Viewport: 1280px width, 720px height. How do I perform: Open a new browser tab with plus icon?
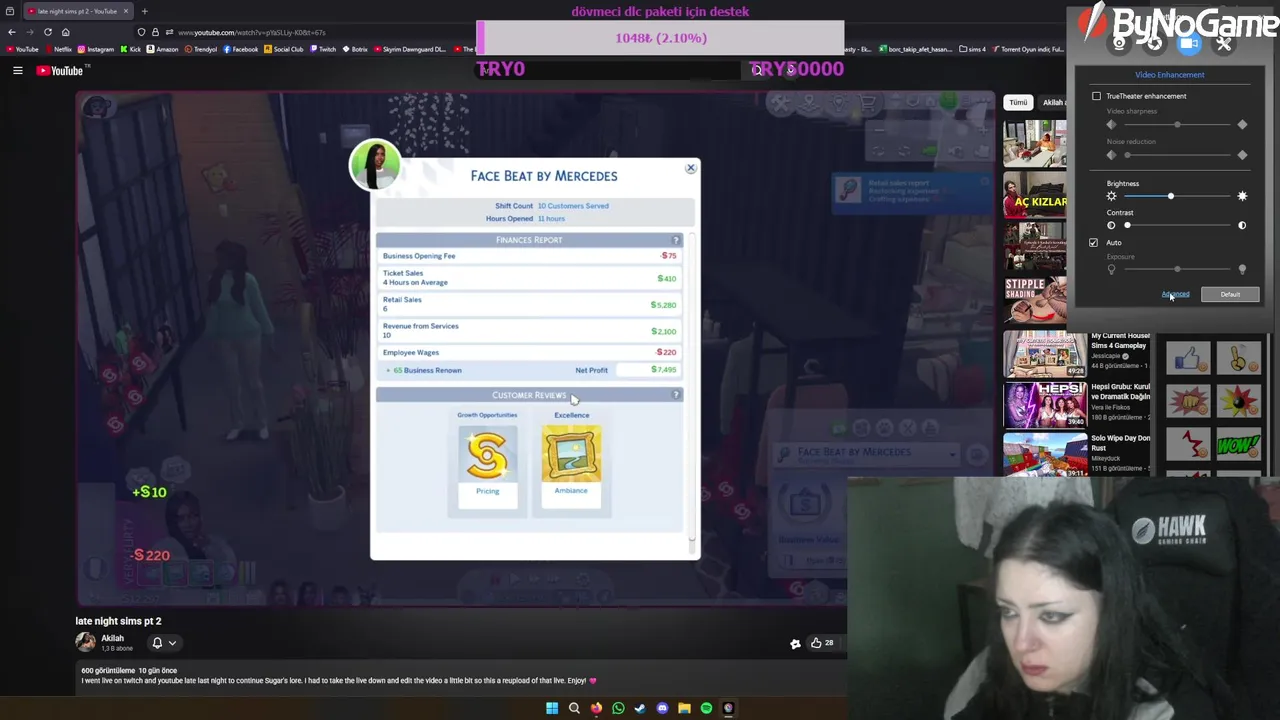[x=144, y=11]
